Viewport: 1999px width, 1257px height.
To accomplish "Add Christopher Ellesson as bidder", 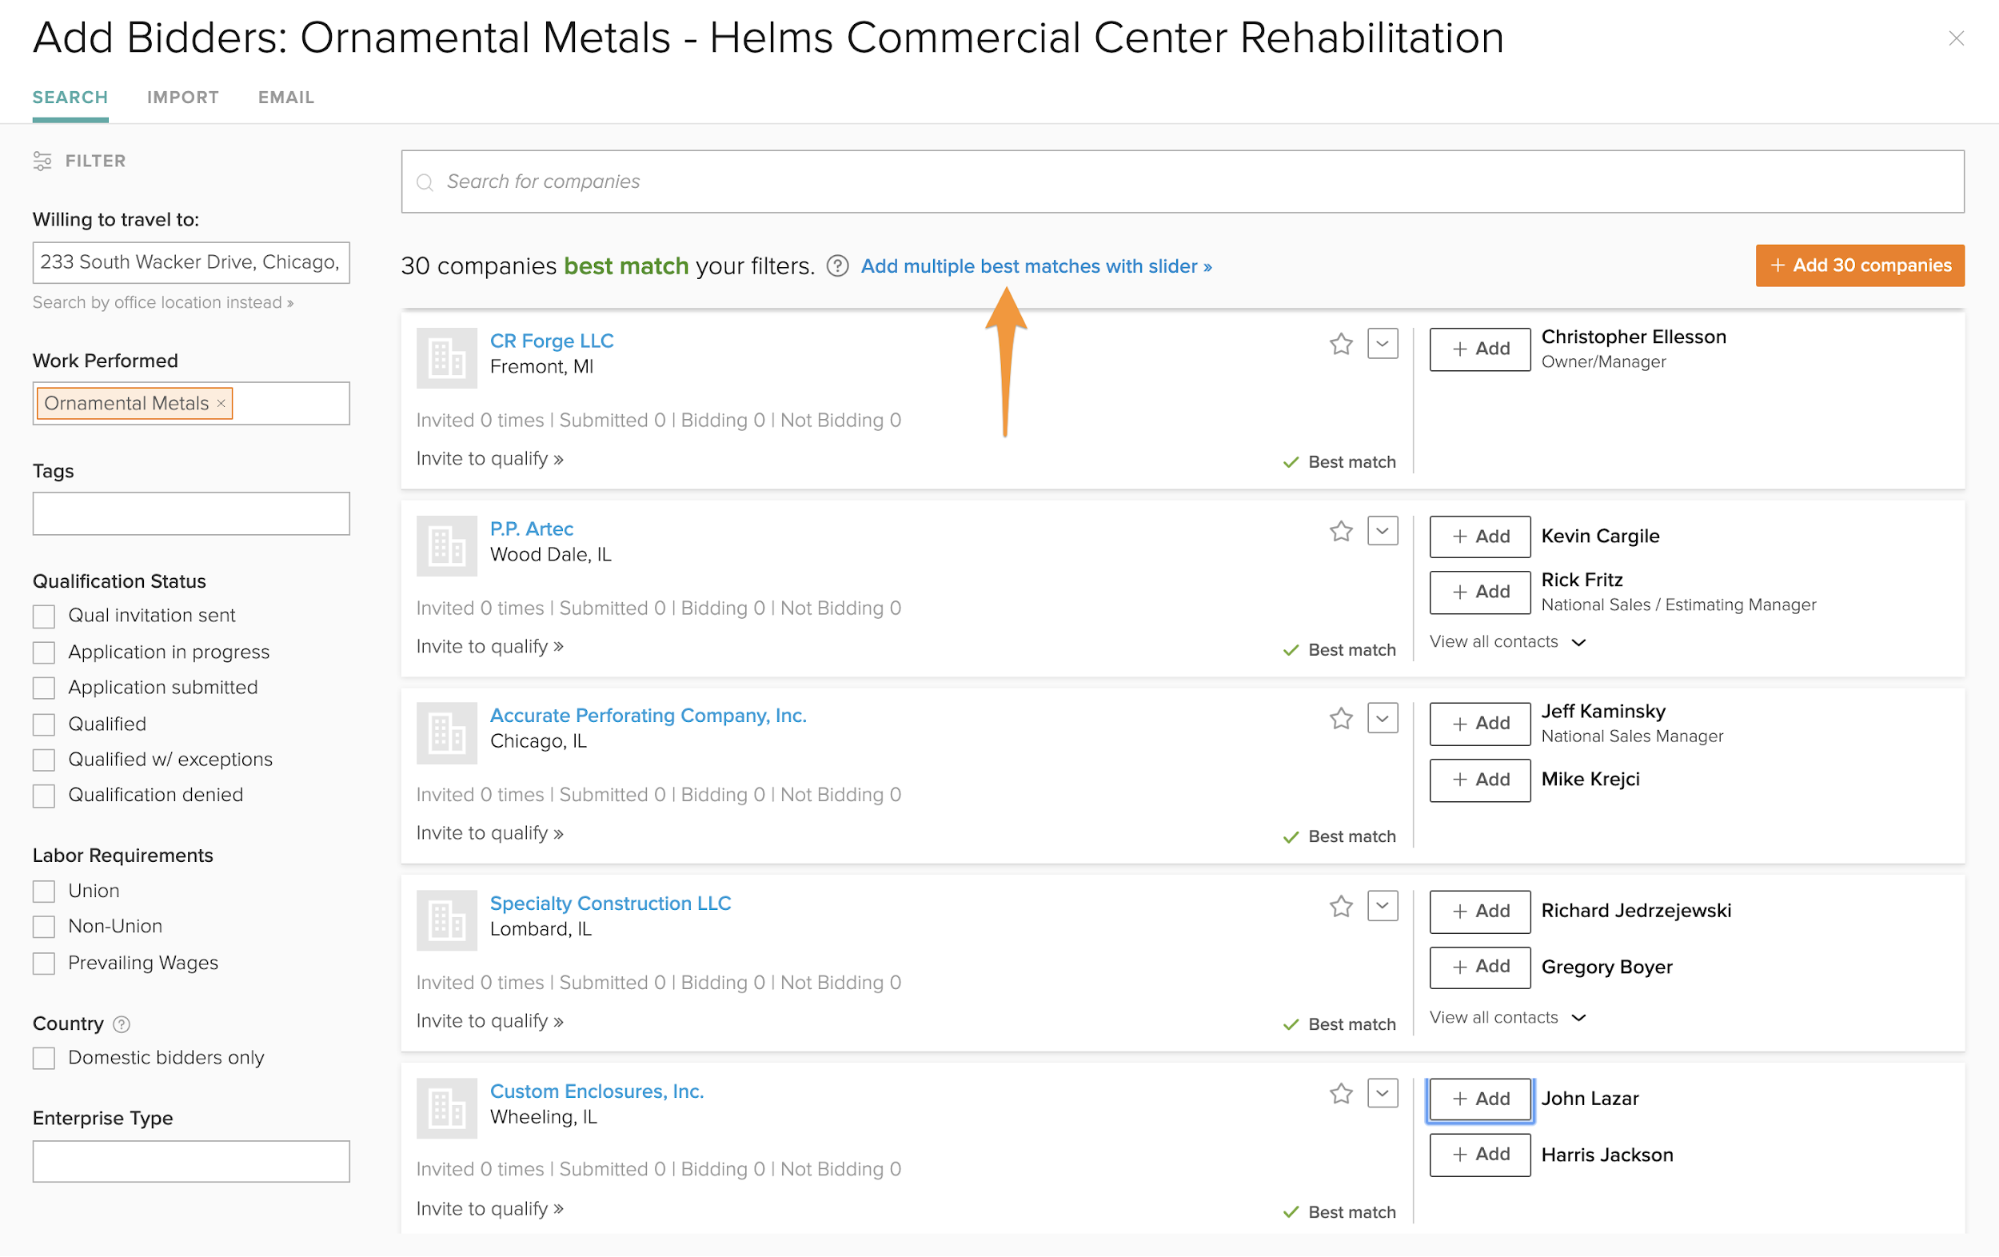I will (x=1480, y=349).
